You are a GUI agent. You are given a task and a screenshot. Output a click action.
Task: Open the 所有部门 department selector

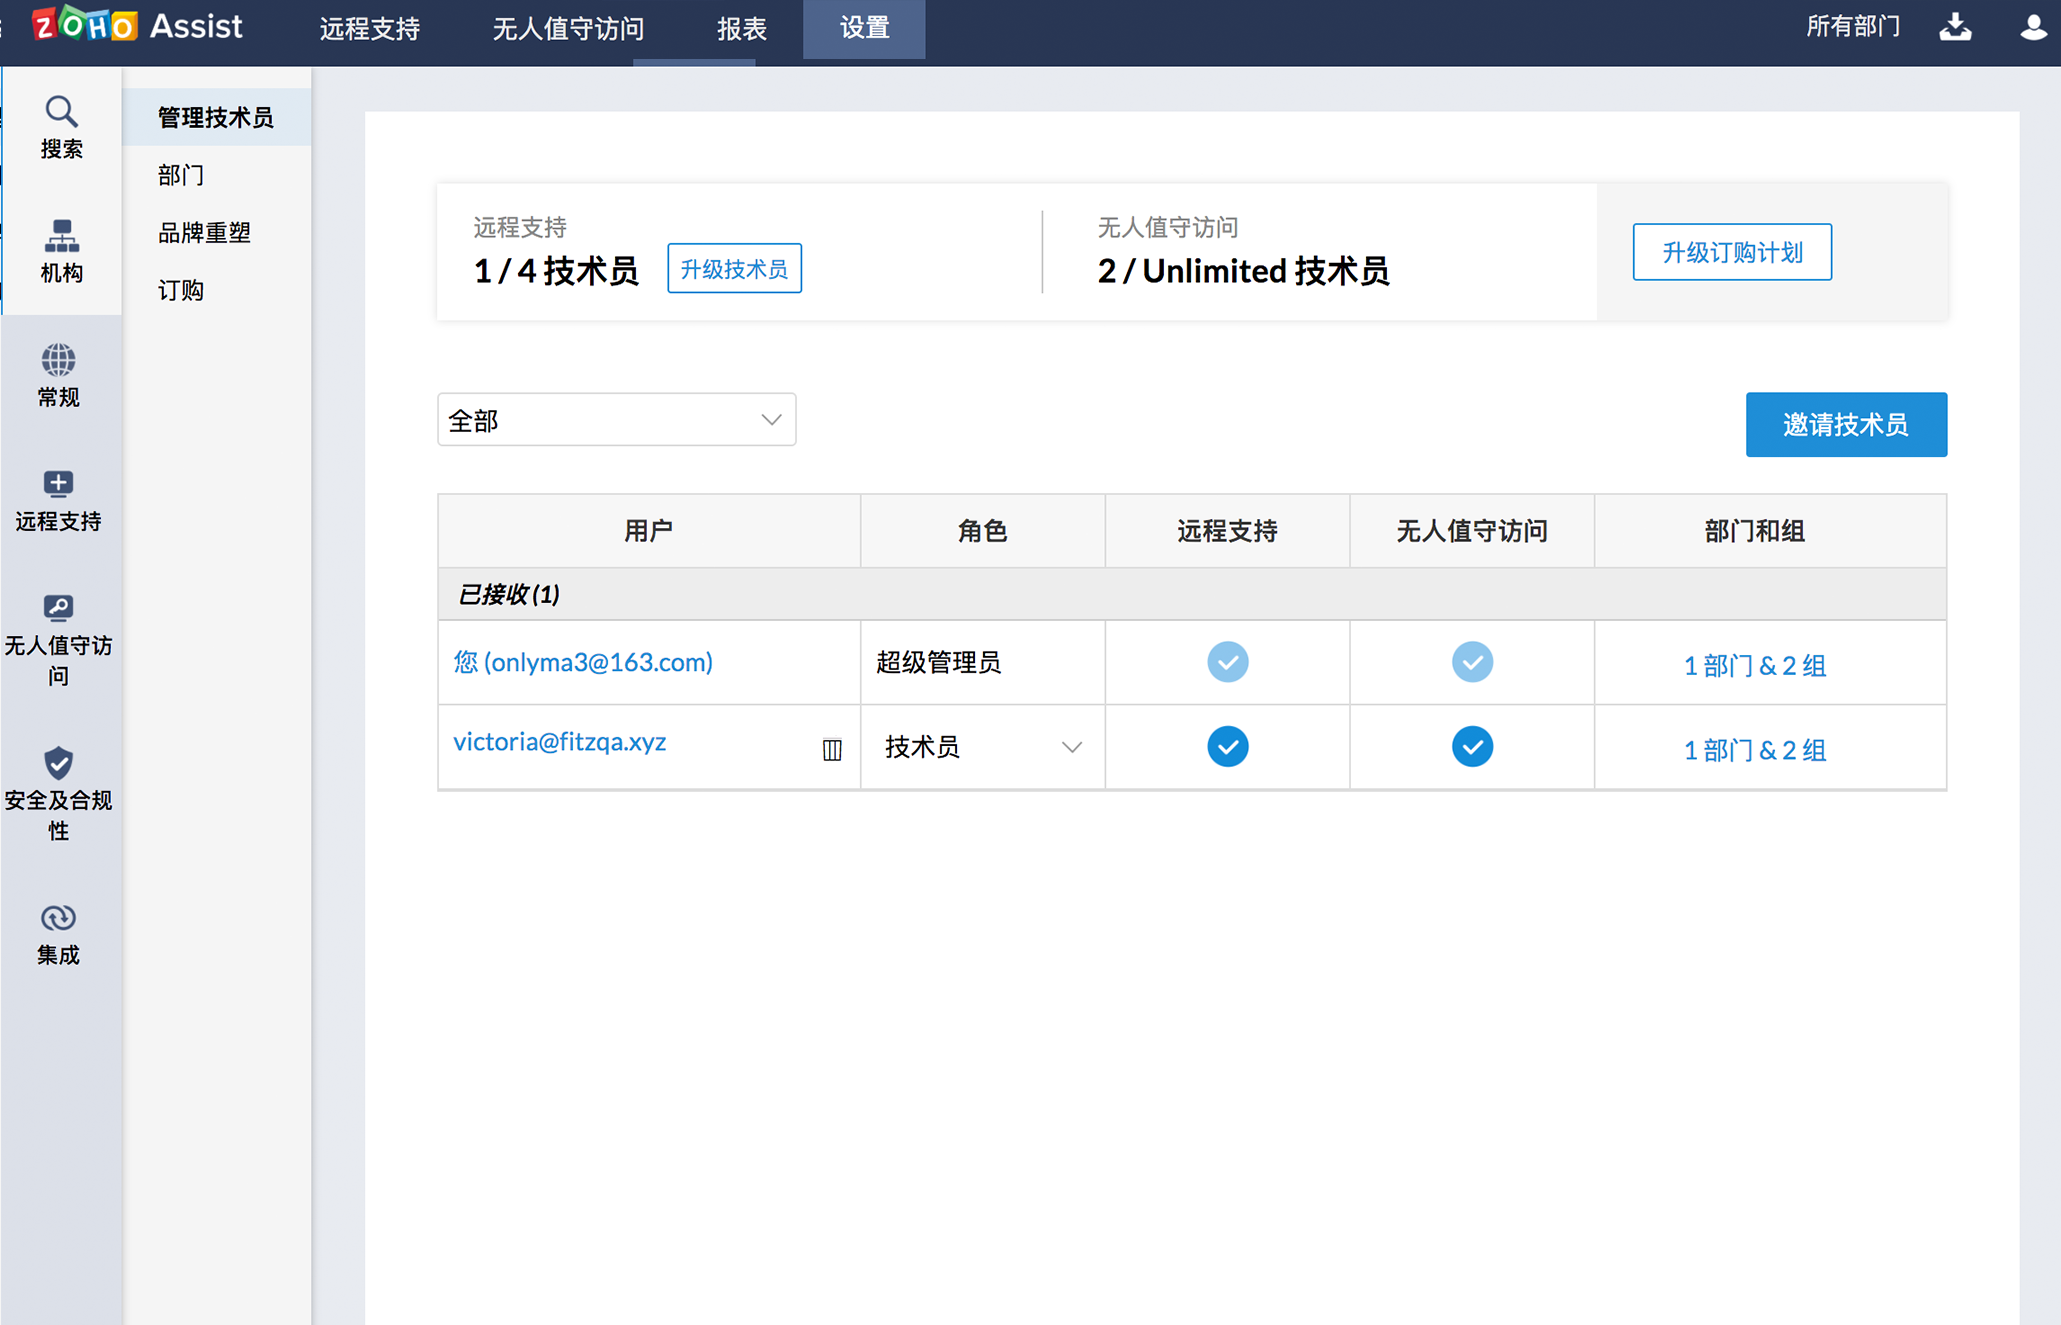pos(1852,27)
